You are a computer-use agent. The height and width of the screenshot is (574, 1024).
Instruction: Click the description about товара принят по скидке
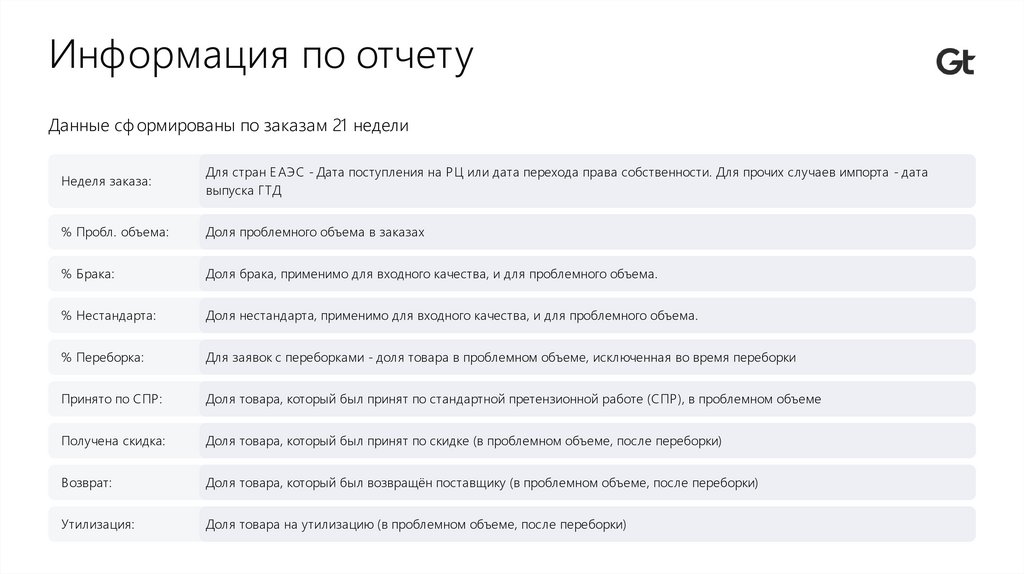click(x=464, y=441)
